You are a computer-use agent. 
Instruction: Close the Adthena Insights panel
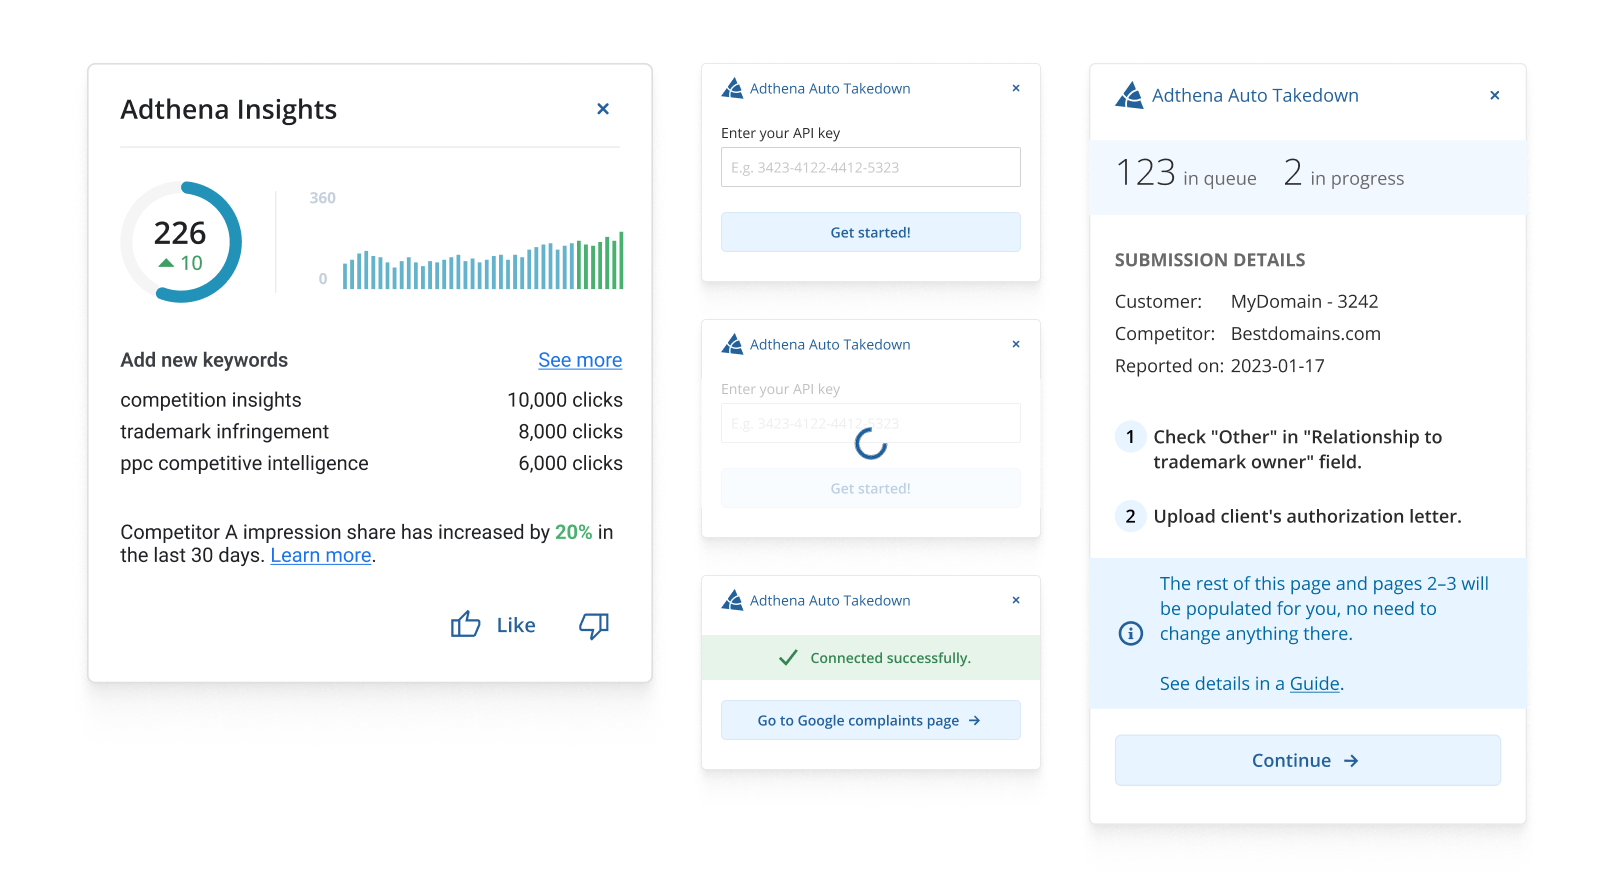(x=603, y=109)
